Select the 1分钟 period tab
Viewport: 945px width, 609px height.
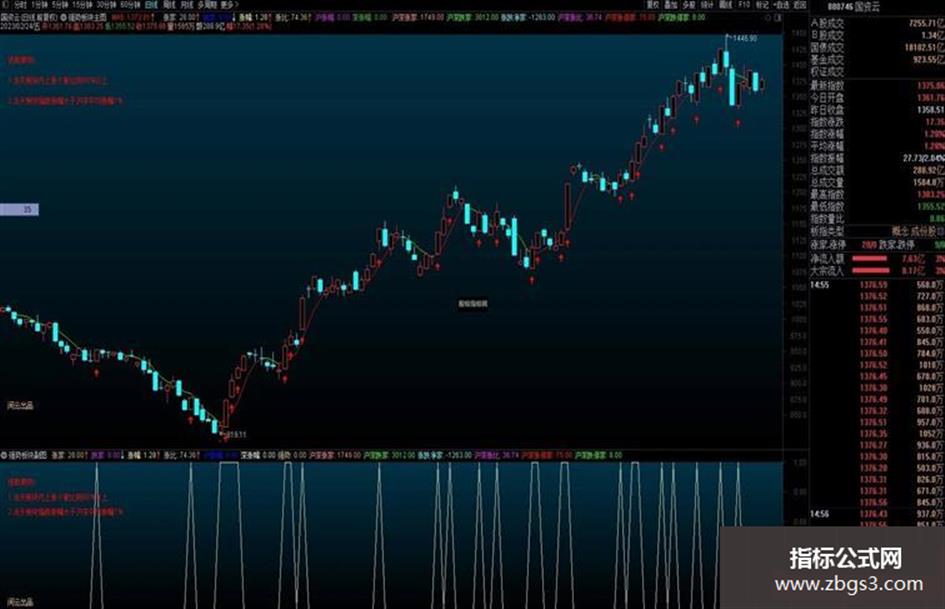[x=39, y=5]
